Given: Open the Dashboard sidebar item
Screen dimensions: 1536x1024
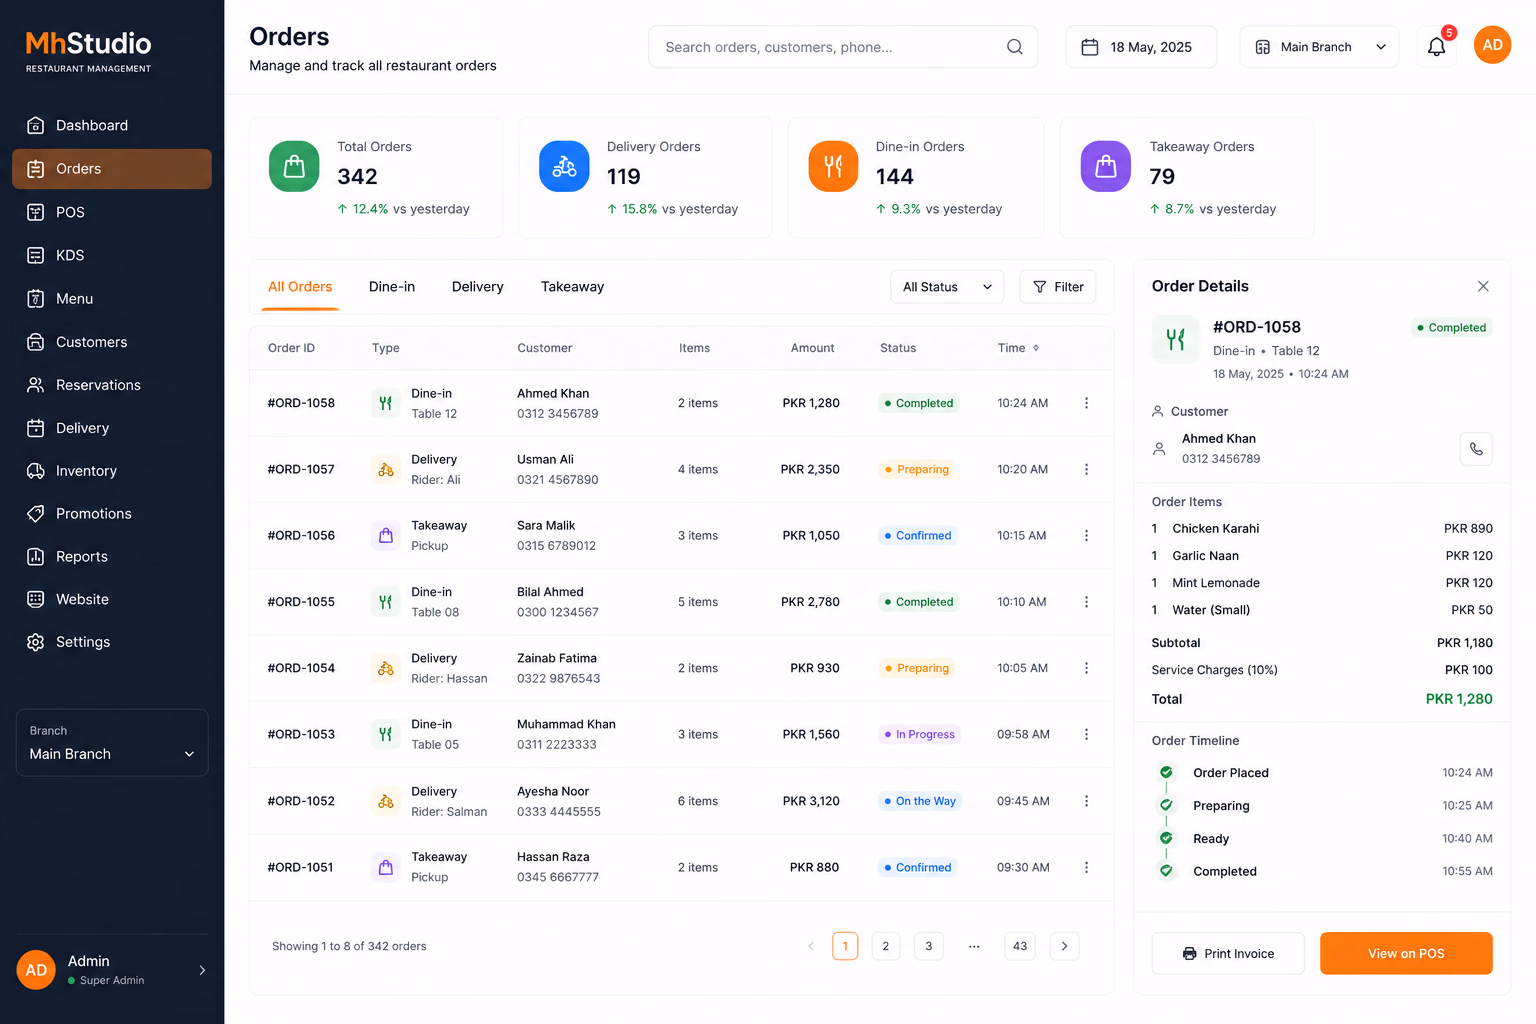Looking at the screenshot, I should click(112, 125).
